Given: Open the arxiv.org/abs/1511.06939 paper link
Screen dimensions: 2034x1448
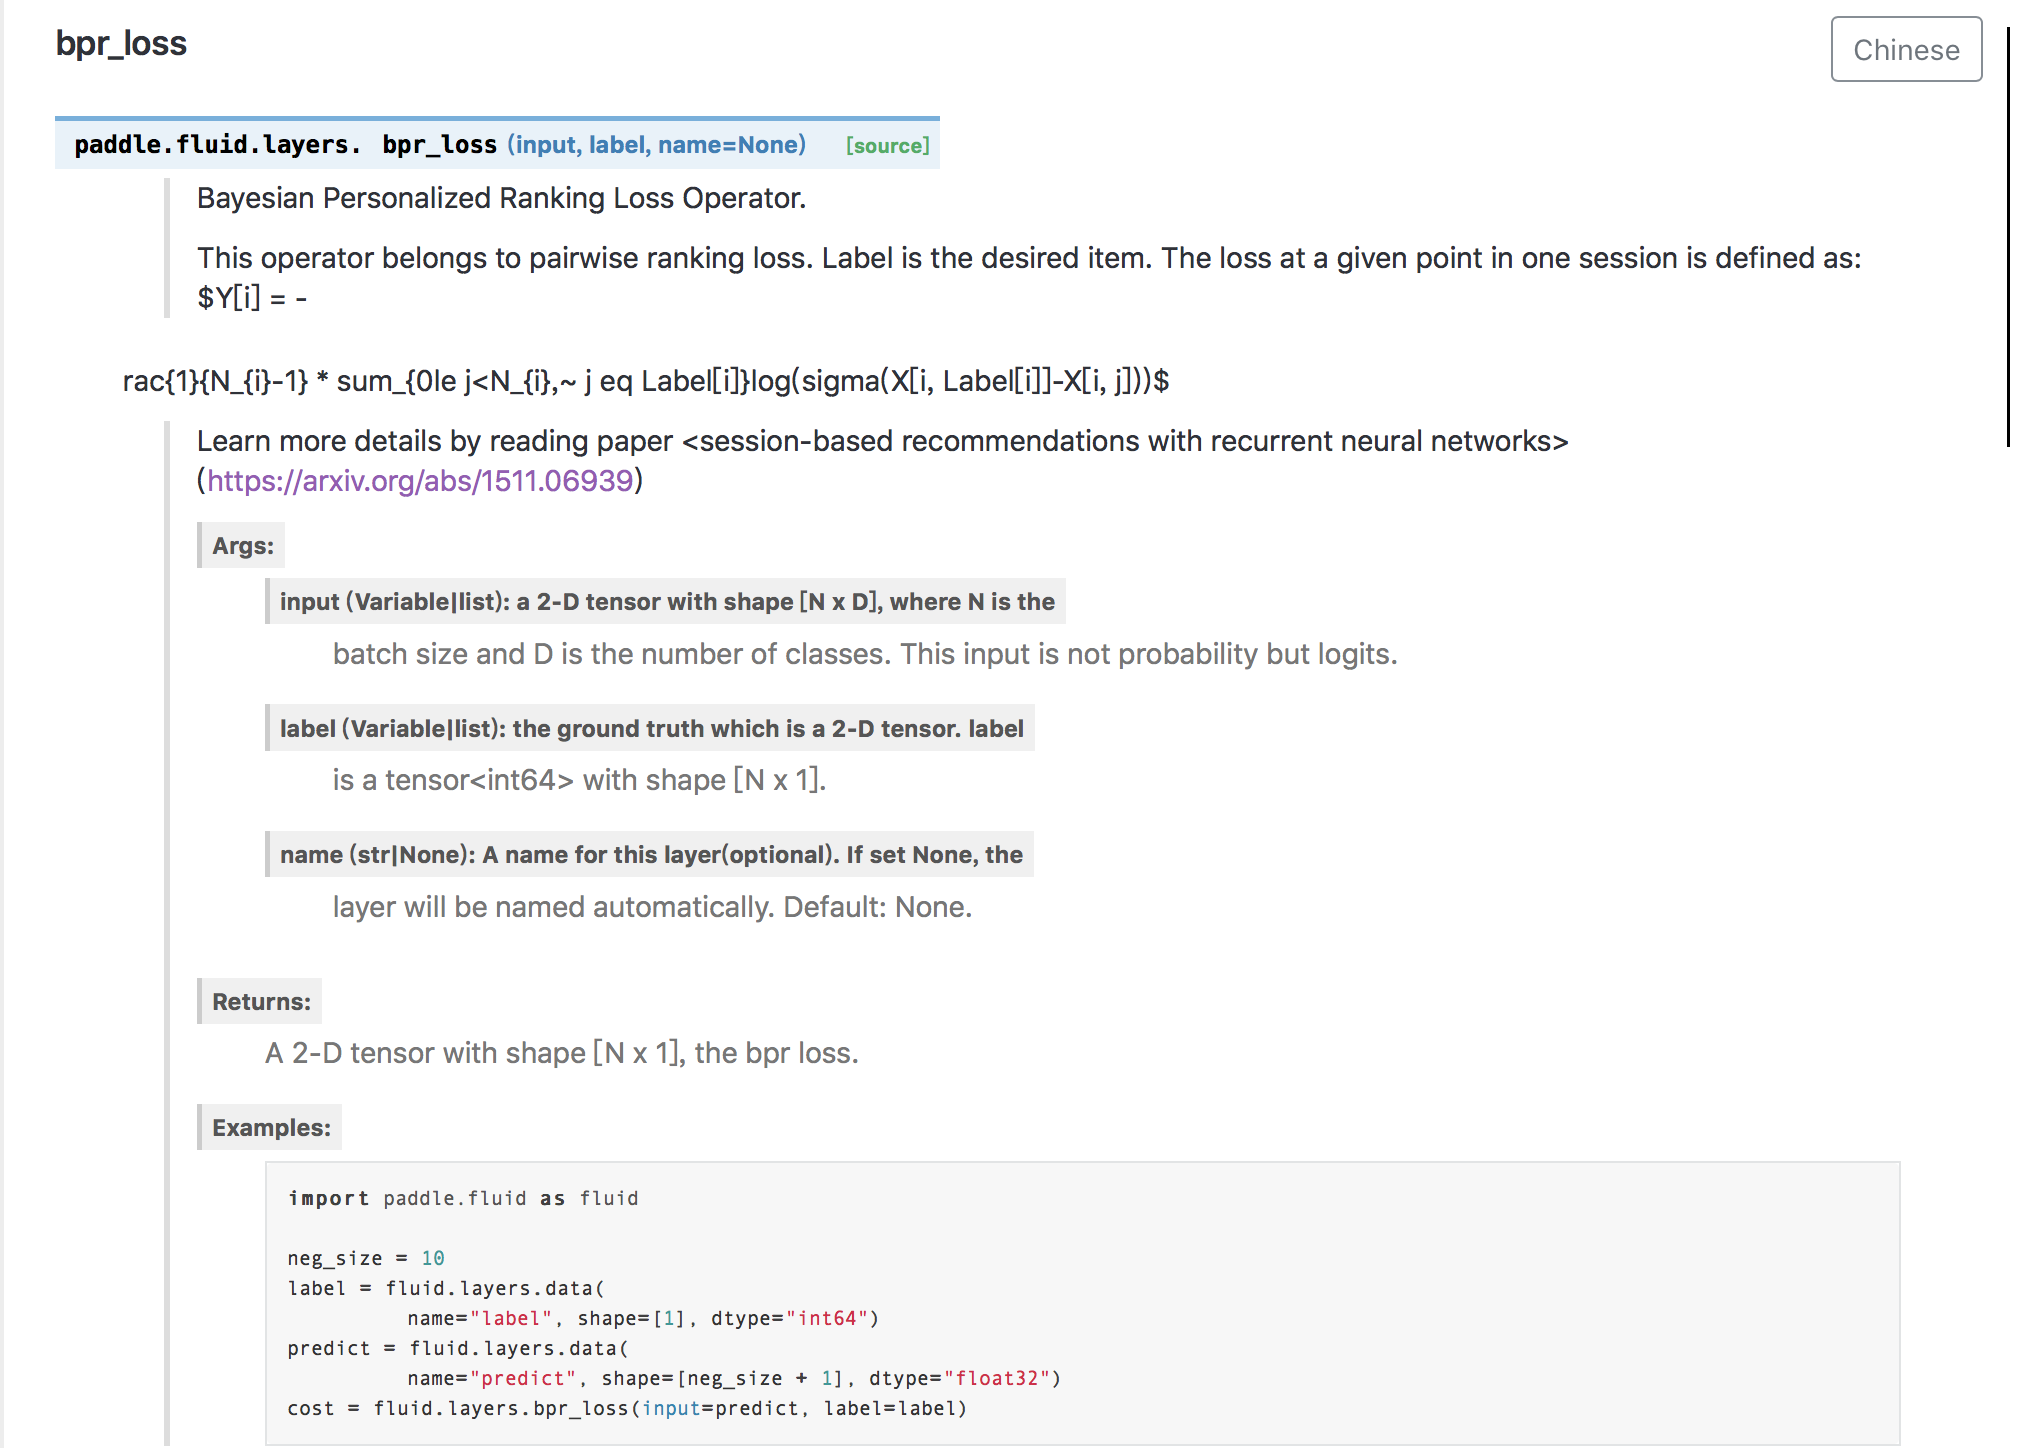Looking at the screenshot, I should (420, 481).
